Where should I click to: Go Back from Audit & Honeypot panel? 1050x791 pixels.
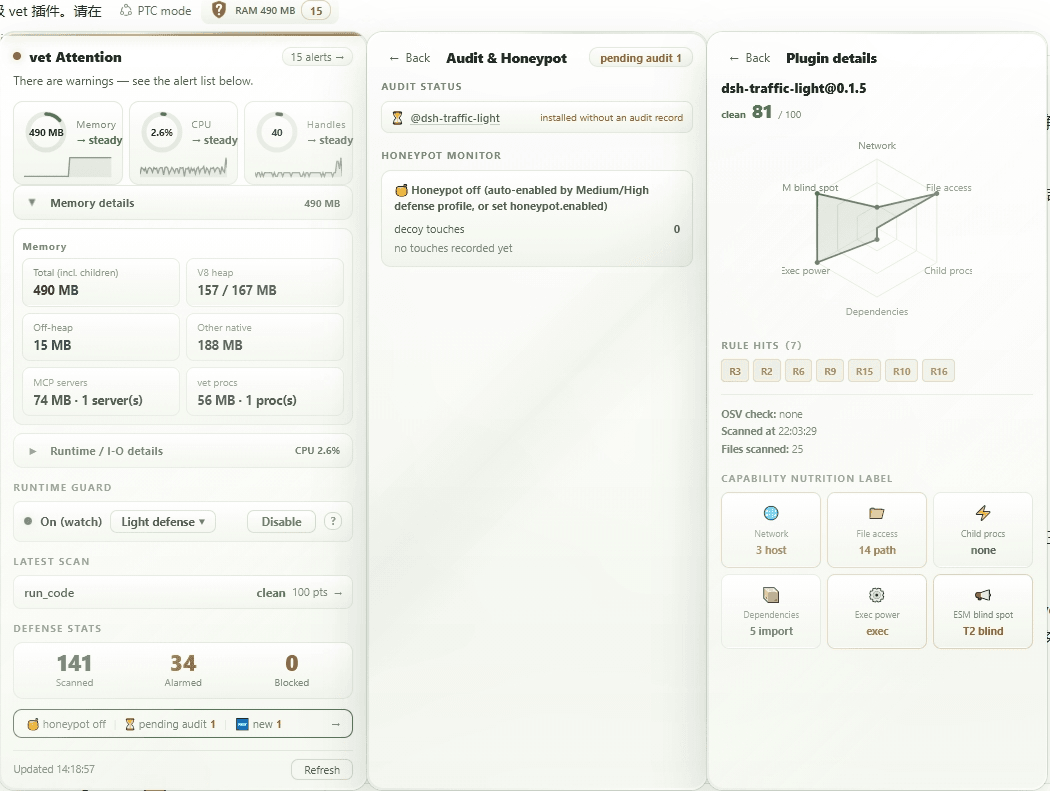(x=410, y=58)
